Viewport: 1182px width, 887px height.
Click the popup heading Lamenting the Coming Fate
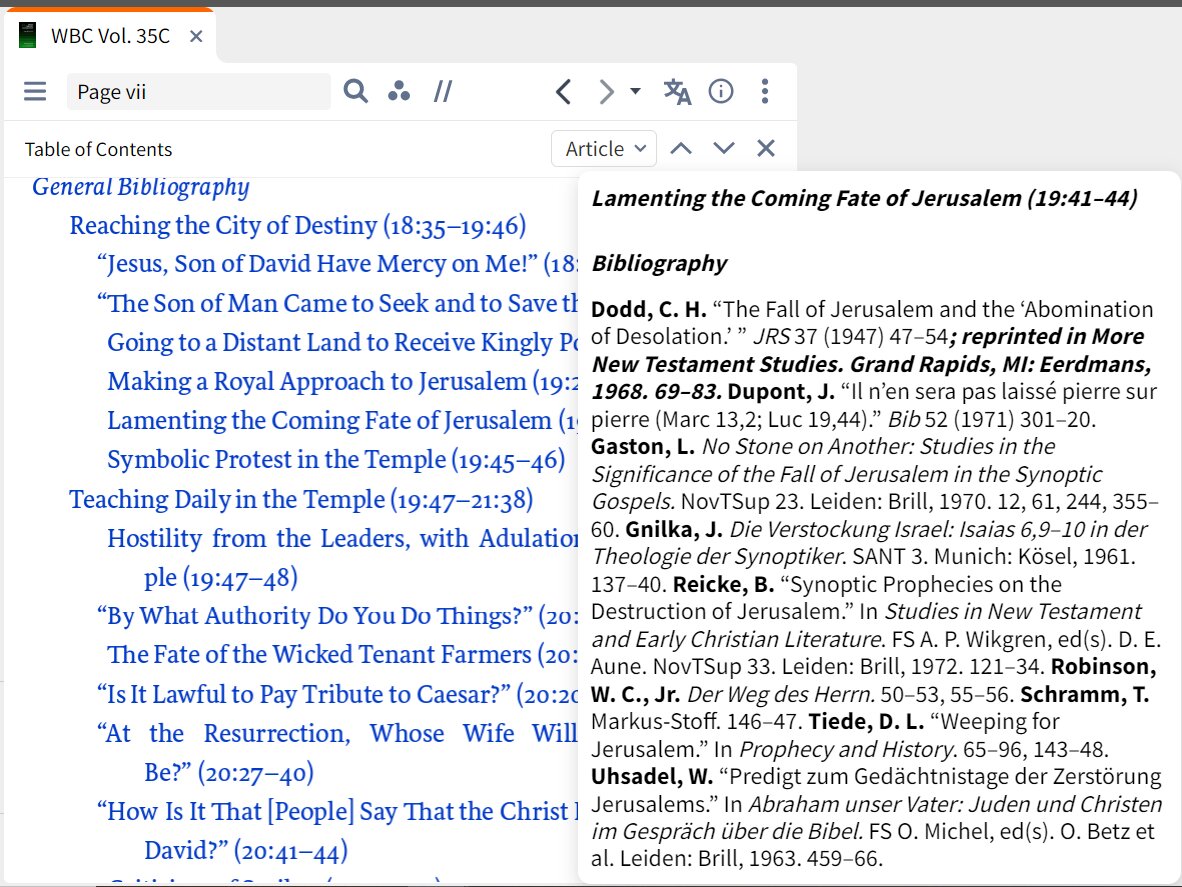[865, 198]
